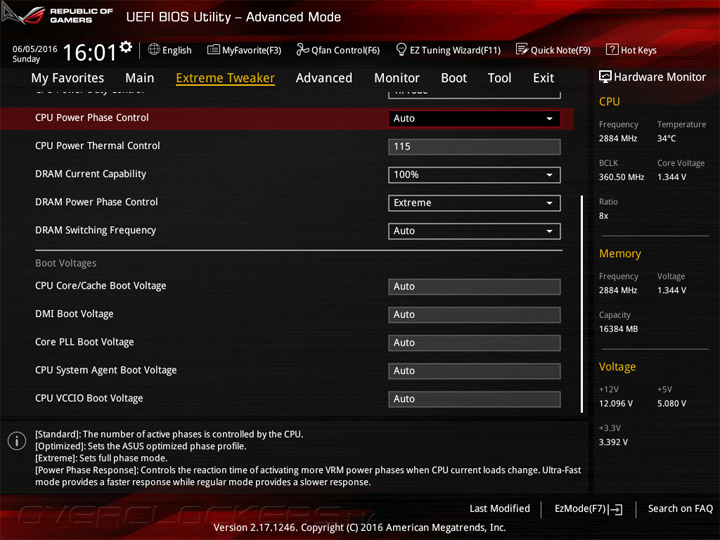The height and width of the screenshot is (540, 720).
Task: Click memory capacity 16384 MB
Action: (618, 329)
